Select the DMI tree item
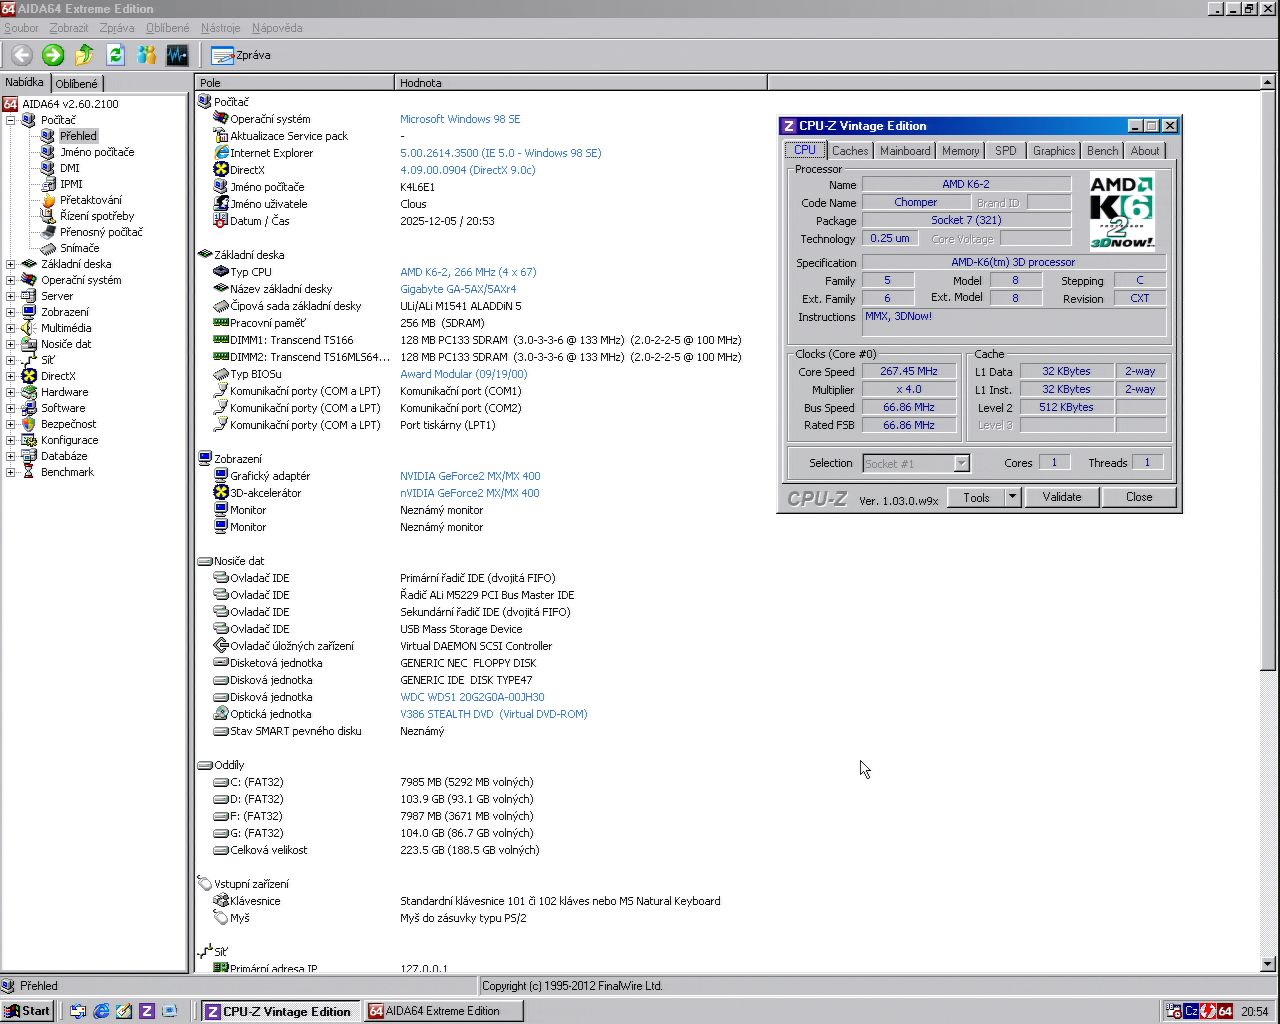1280x1024 pixels. 70,168
